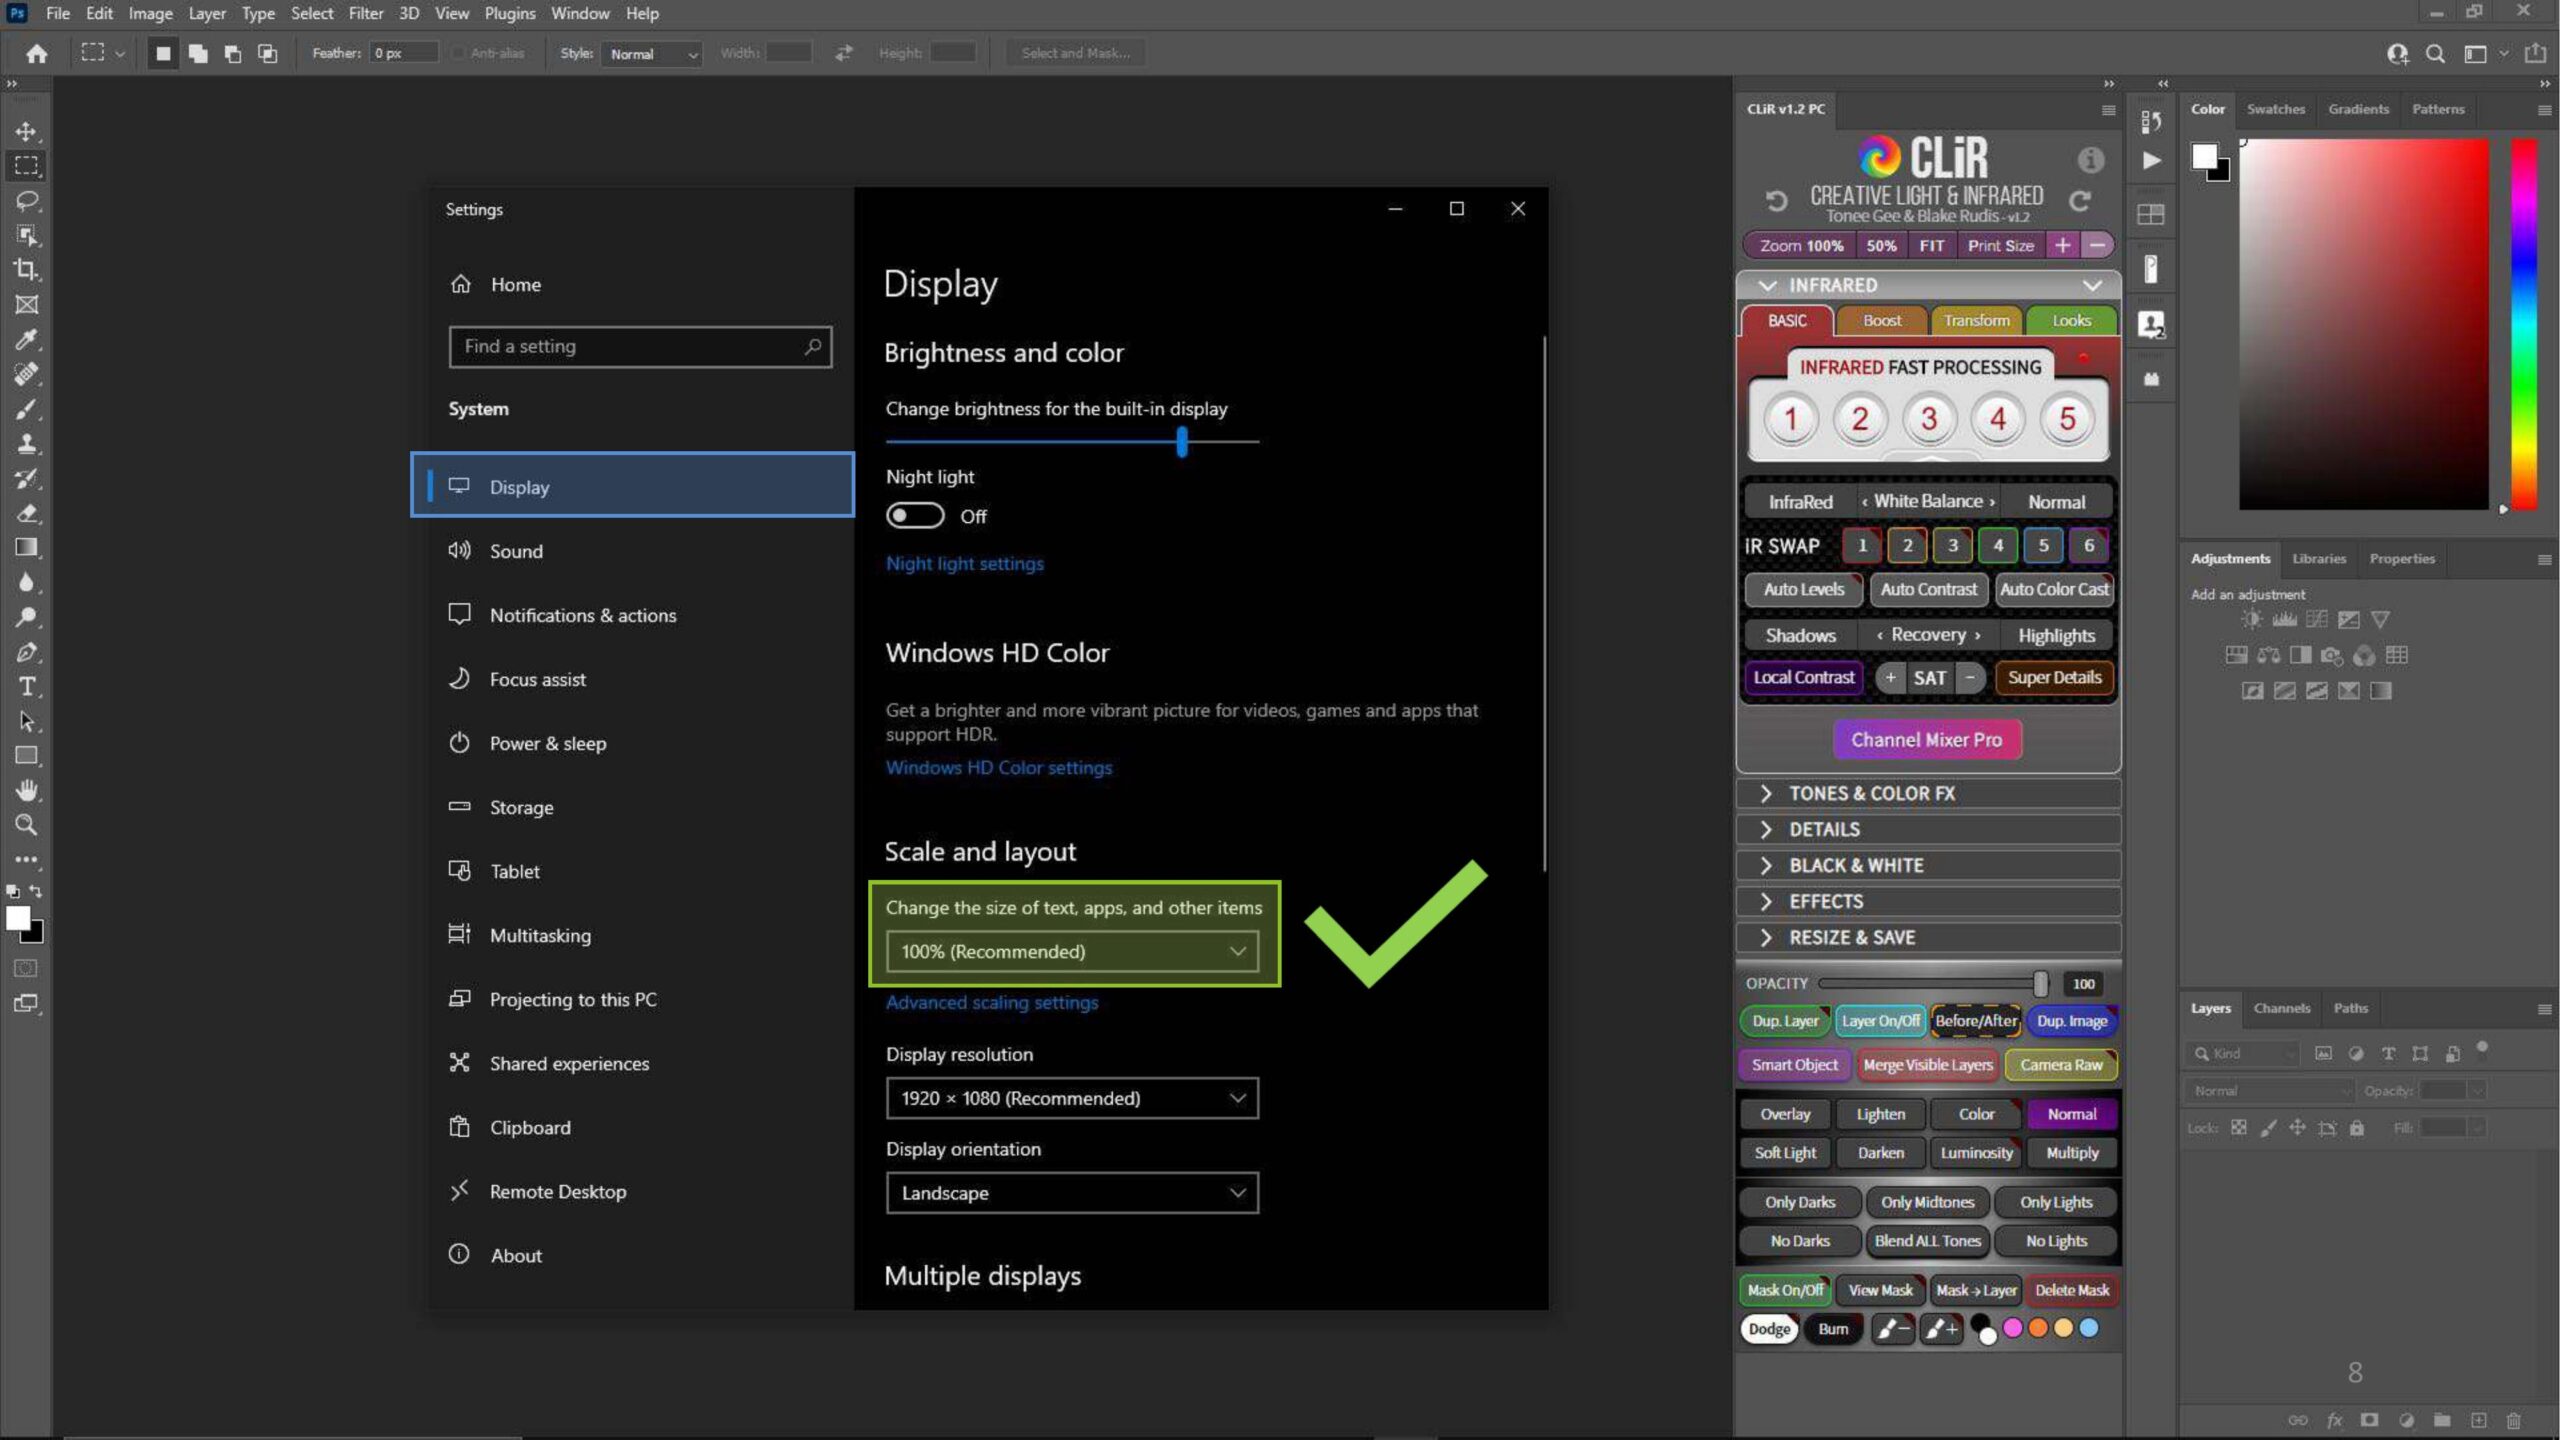
Task: Expand the EFFECTS section
Action: [x=1927, y=901]
